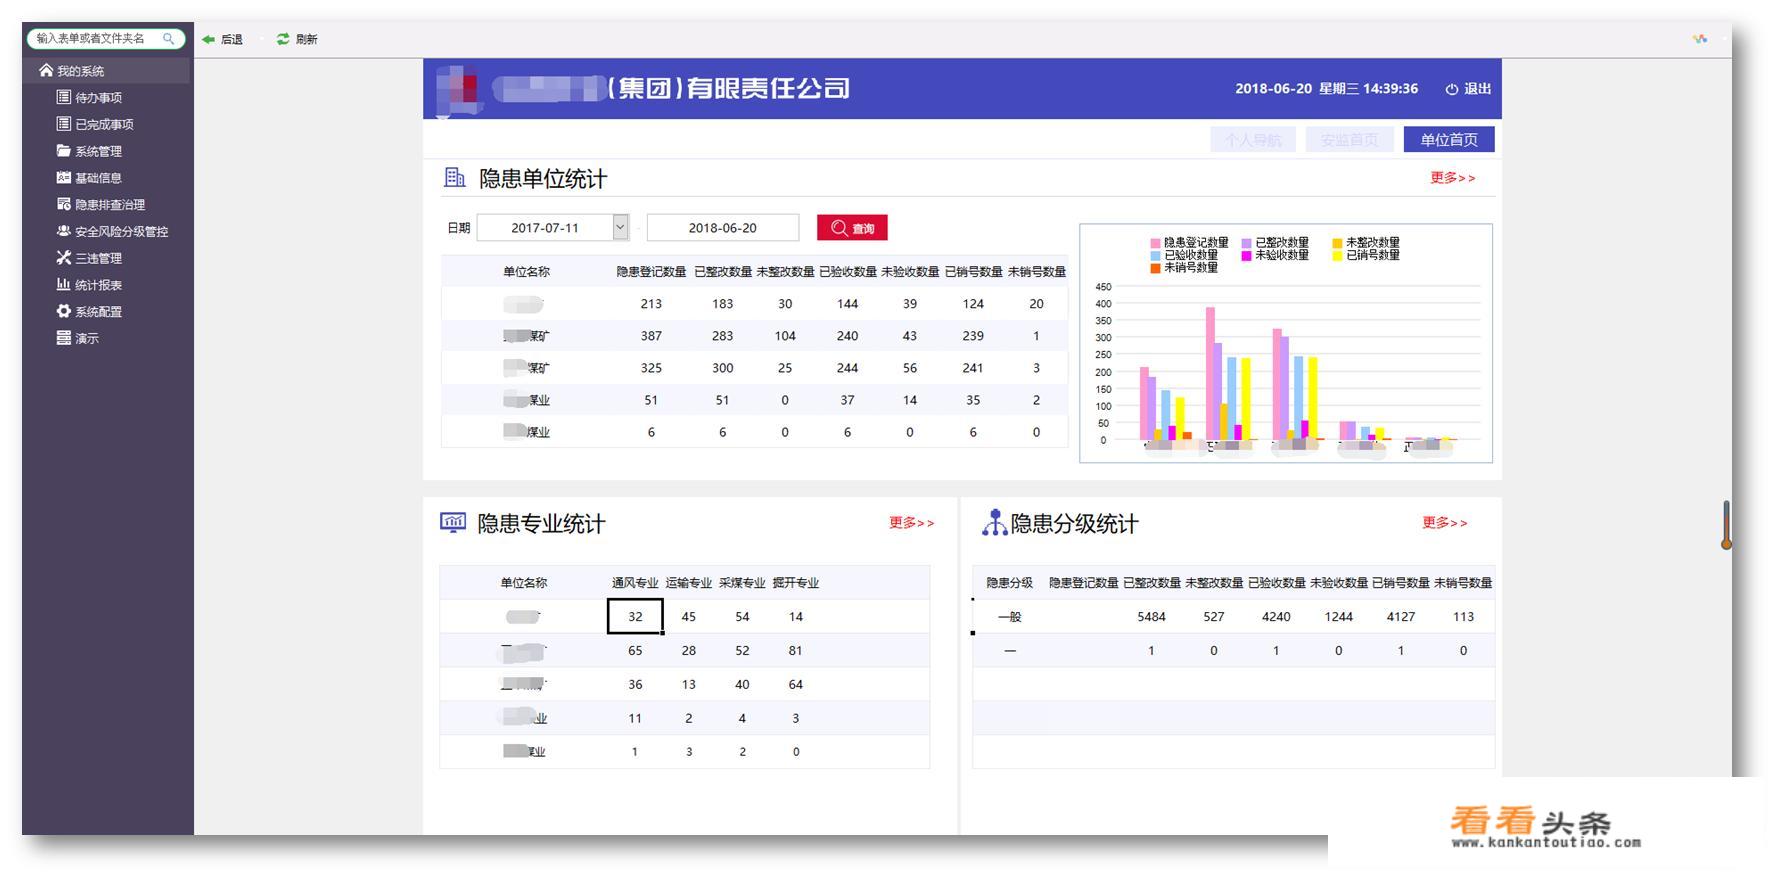Click 退出 to log out

click(x=1477, y=89)
